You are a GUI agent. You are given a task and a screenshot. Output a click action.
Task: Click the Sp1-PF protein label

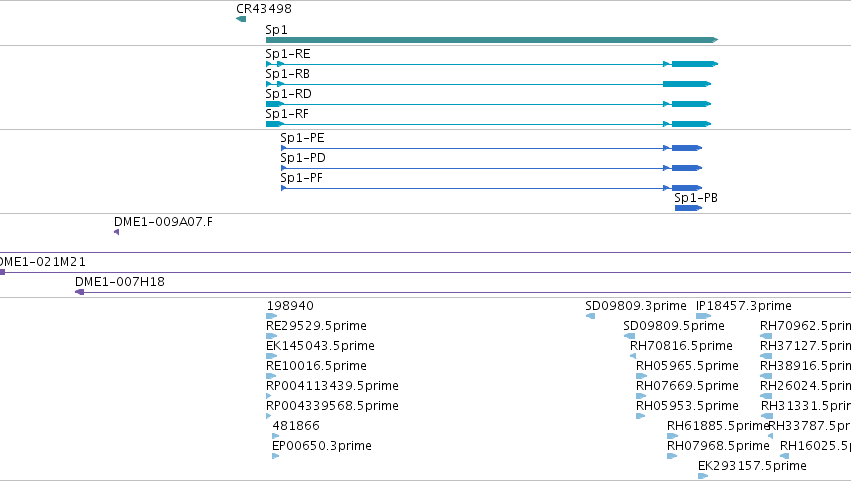click(301, 178)
